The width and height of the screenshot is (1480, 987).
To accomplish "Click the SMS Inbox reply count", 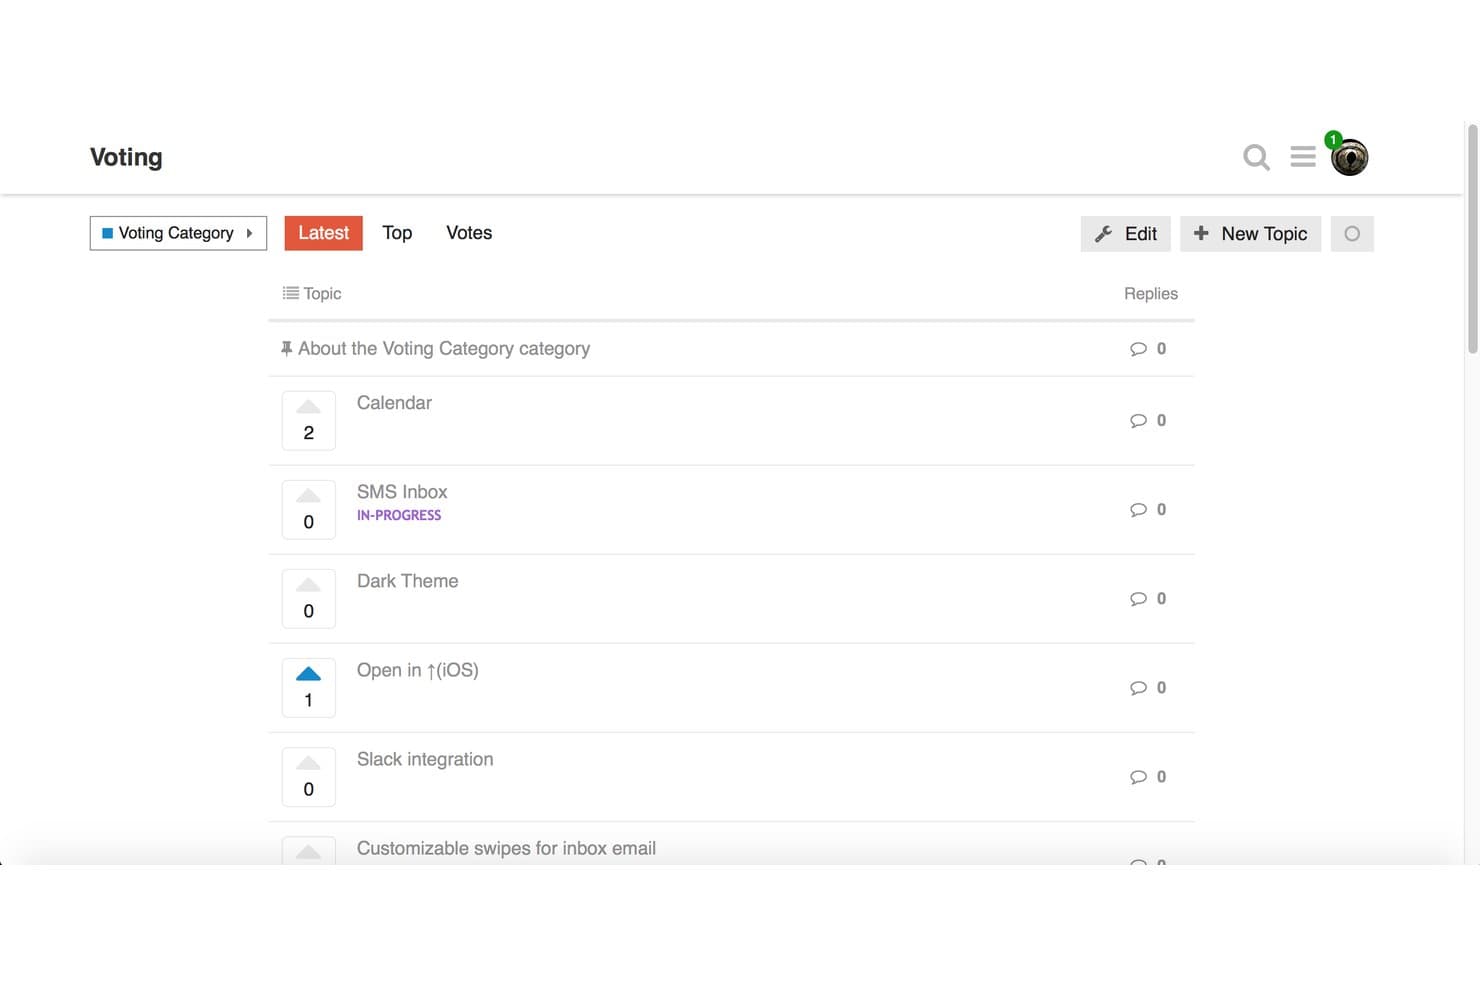I will point(1148,510).
